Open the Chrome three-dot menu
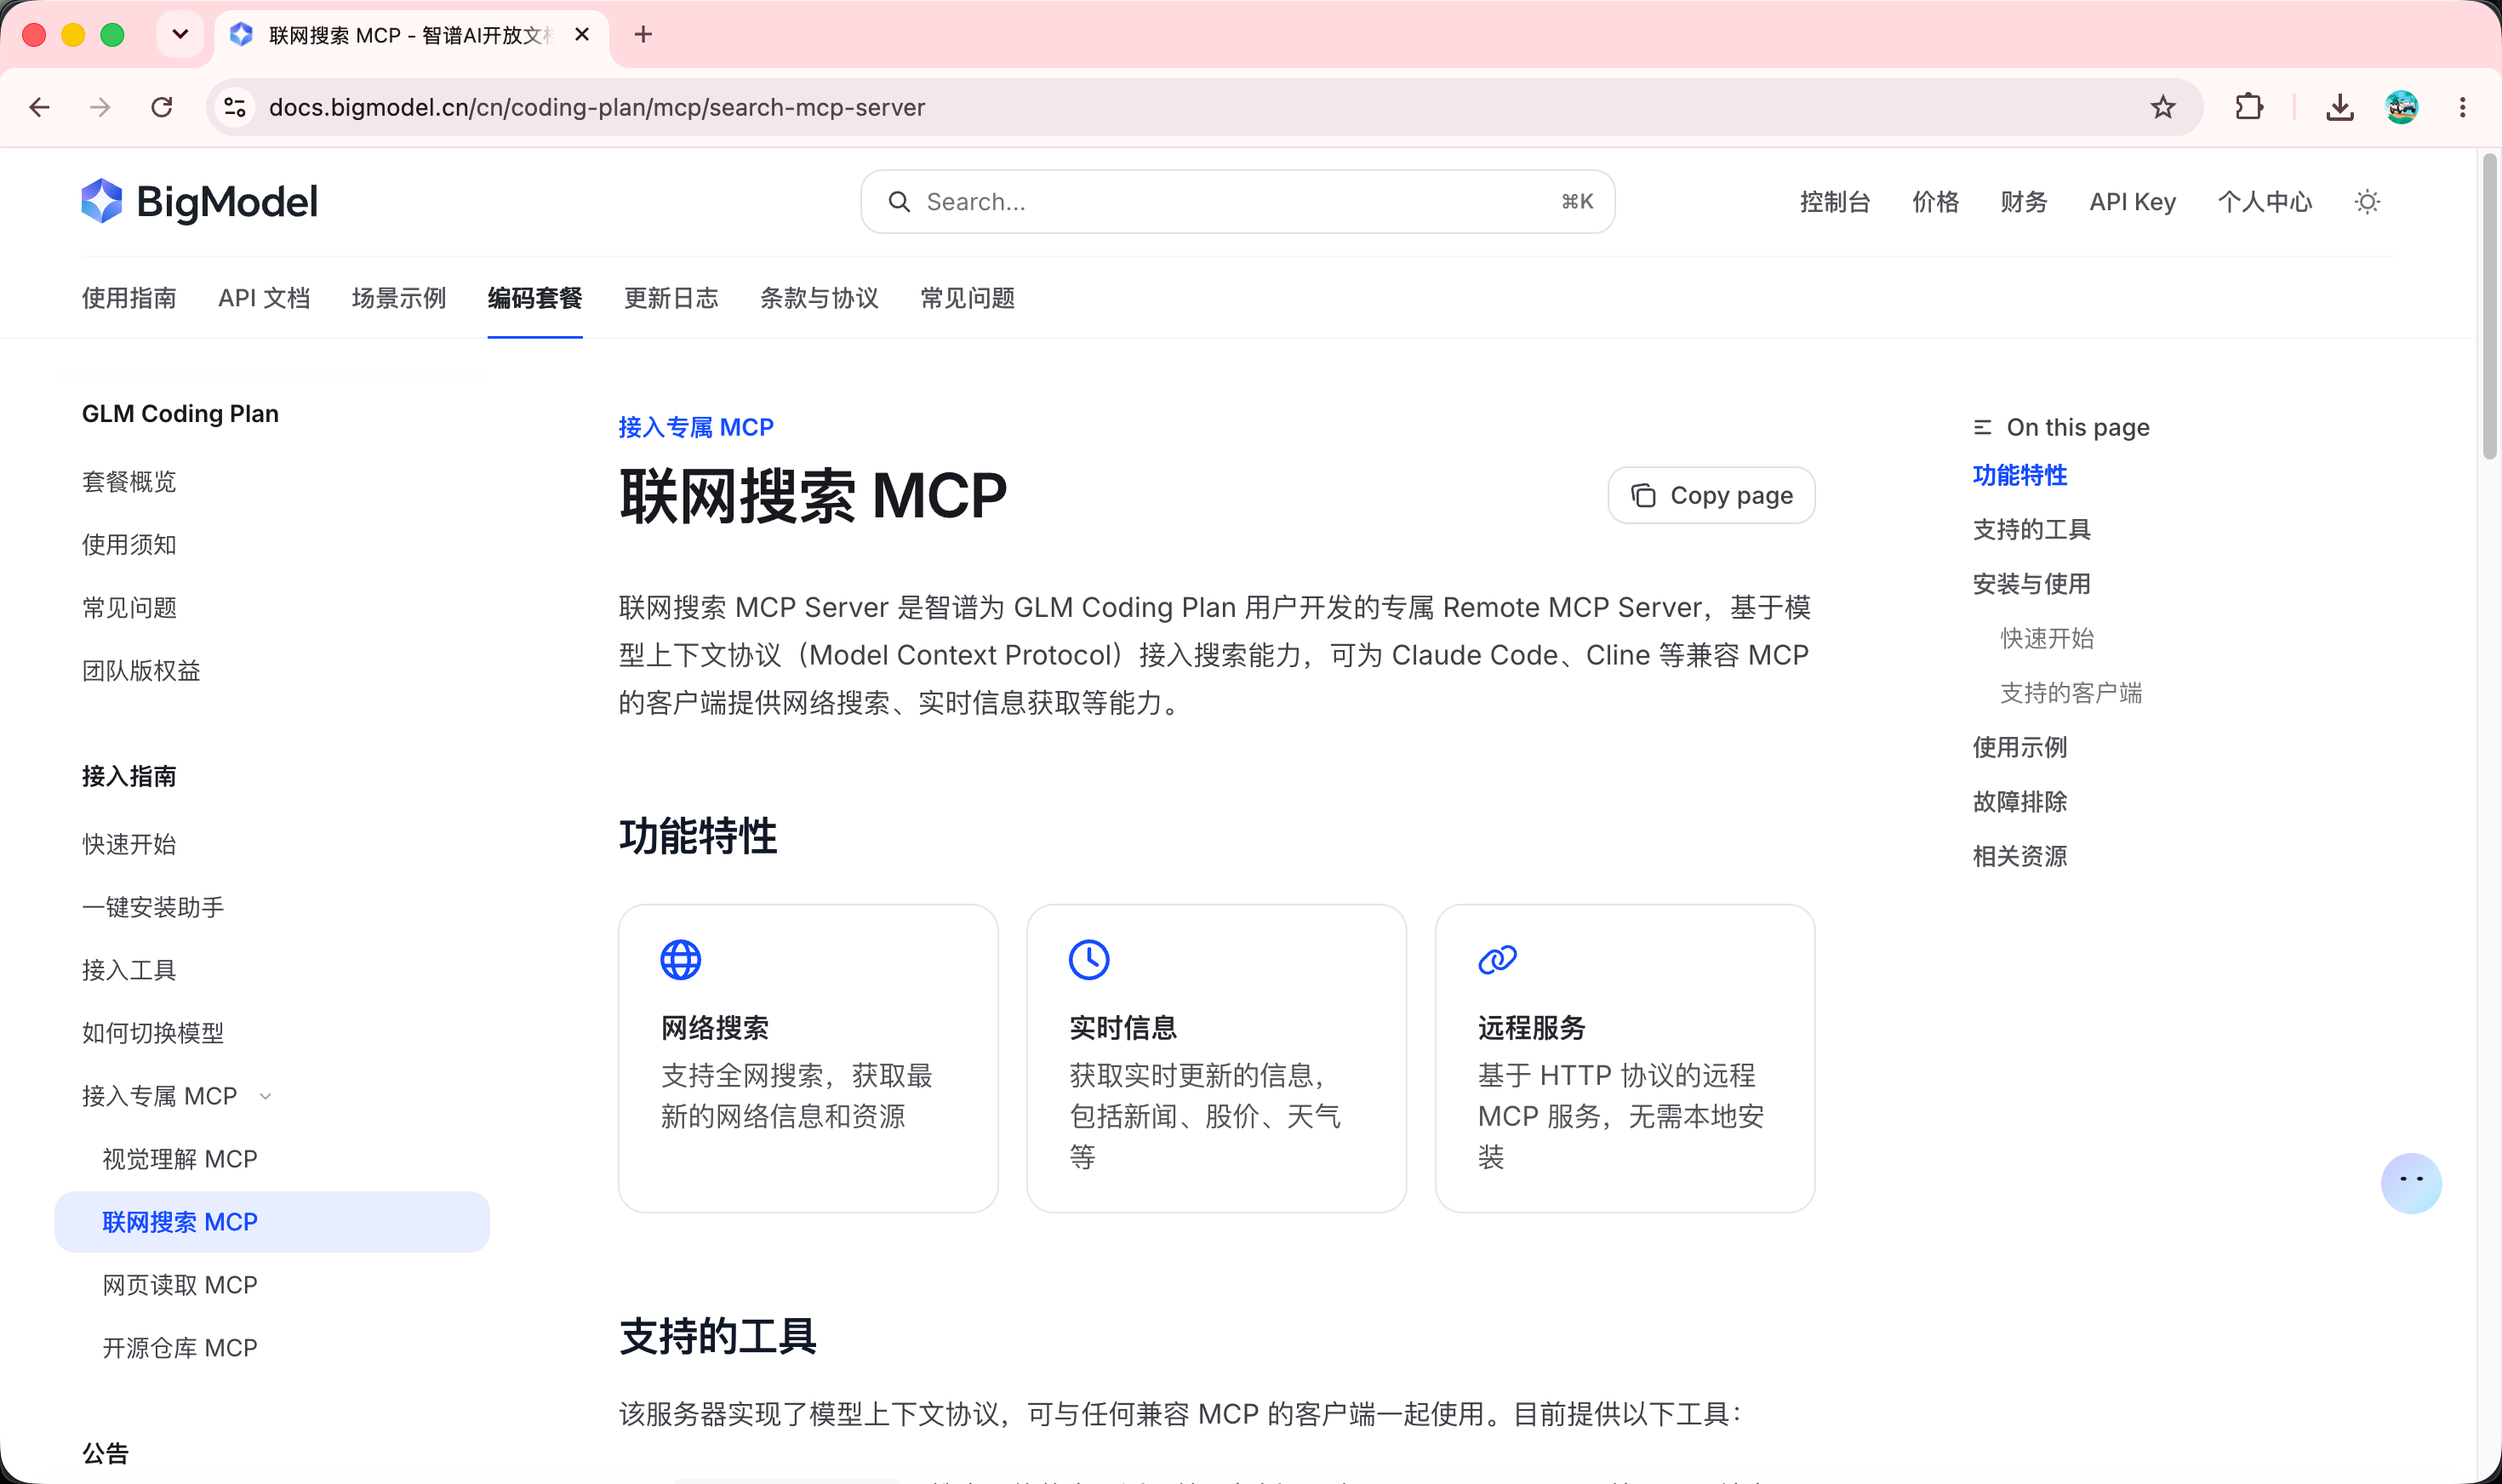Image resolution: width=2502 pixels, height=1484 pixels. (2463, 107)
